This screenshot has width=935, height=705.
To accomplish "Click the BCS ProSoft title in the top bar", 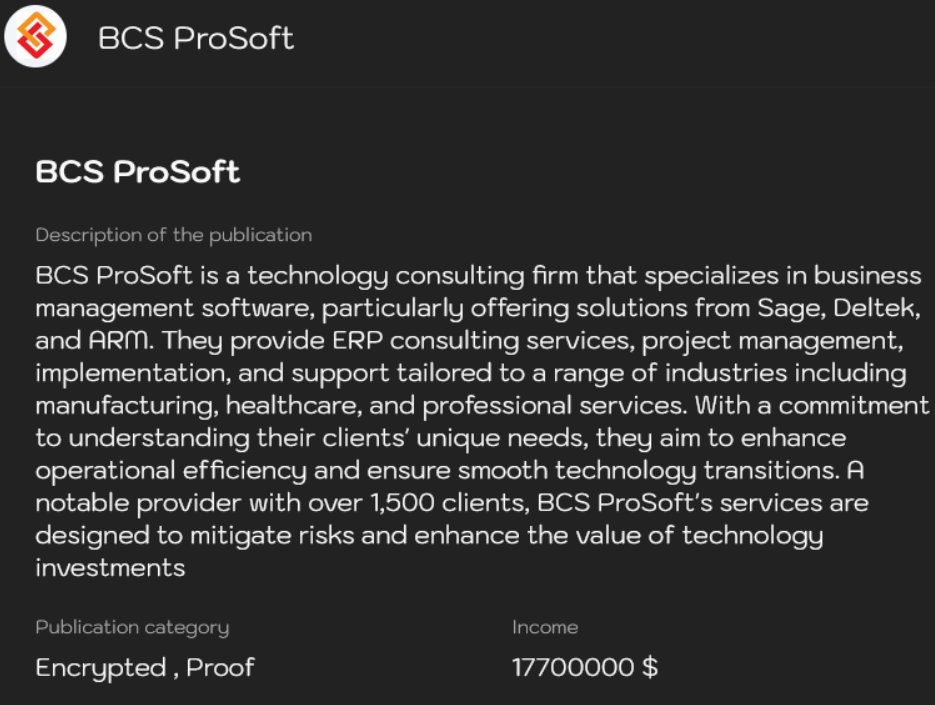I will pos(196,38).
